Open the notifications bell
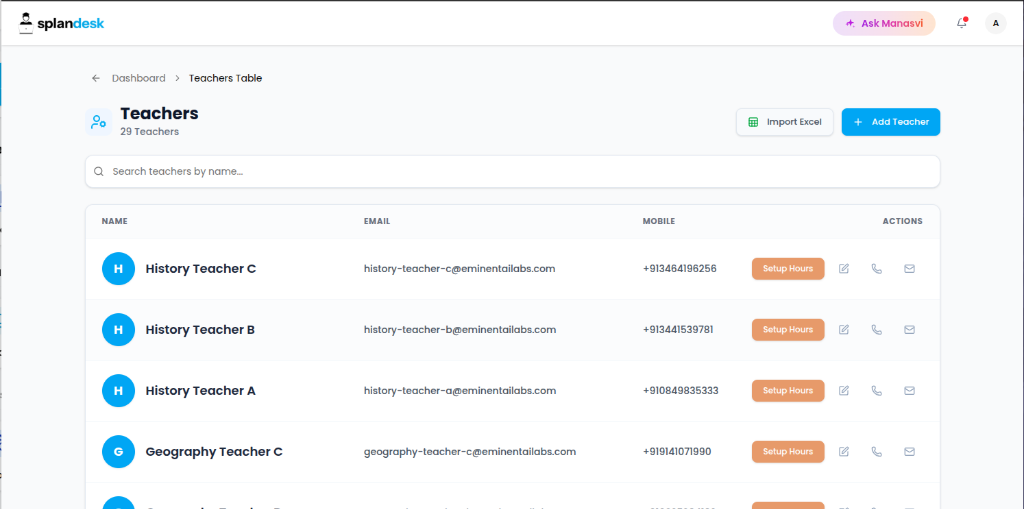Screen dimensions: 1024x509 pyautogui.click(x=961, y=24)
